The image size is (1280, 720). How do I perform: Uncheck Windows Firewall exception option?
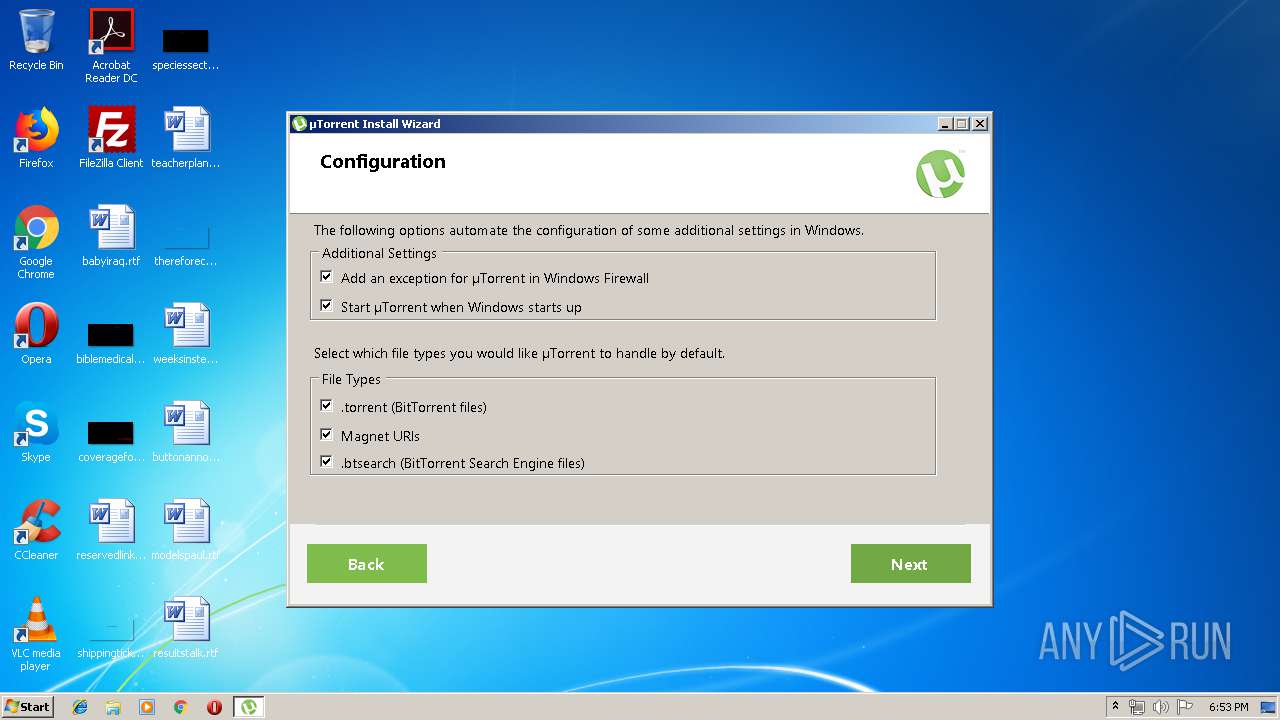tap(326, 277)
